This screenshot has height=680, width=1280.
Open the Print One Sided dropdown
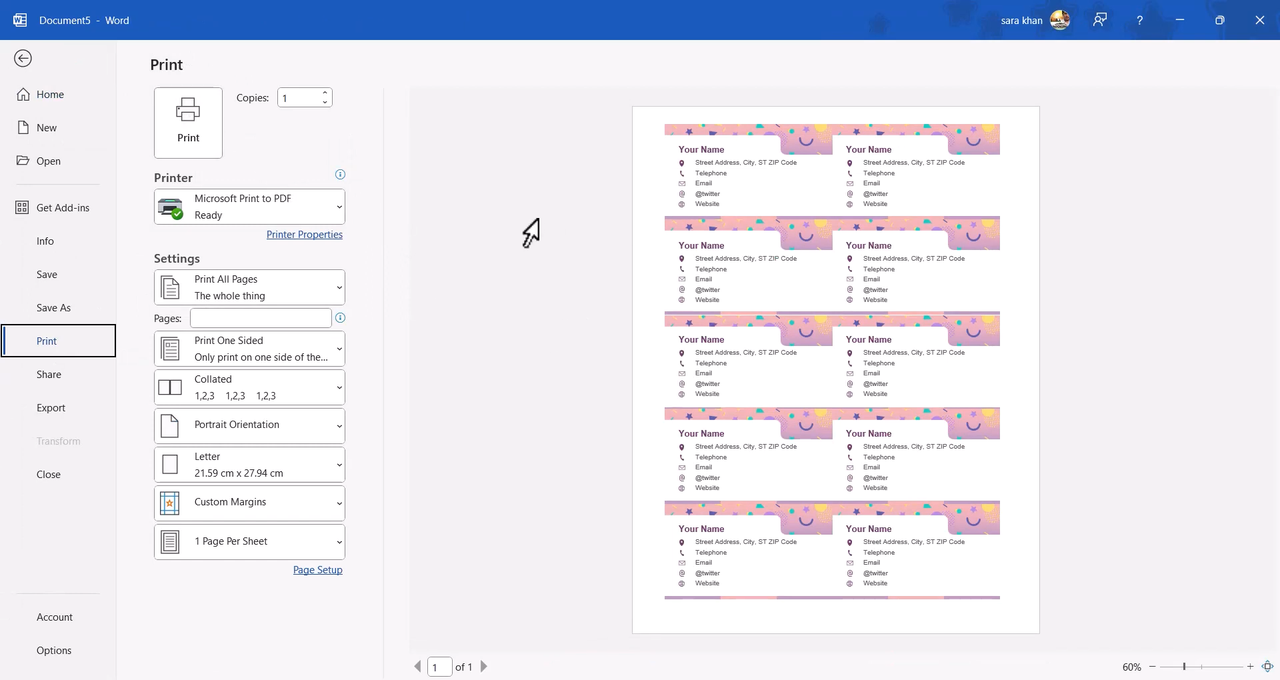(x=249, y=349)
